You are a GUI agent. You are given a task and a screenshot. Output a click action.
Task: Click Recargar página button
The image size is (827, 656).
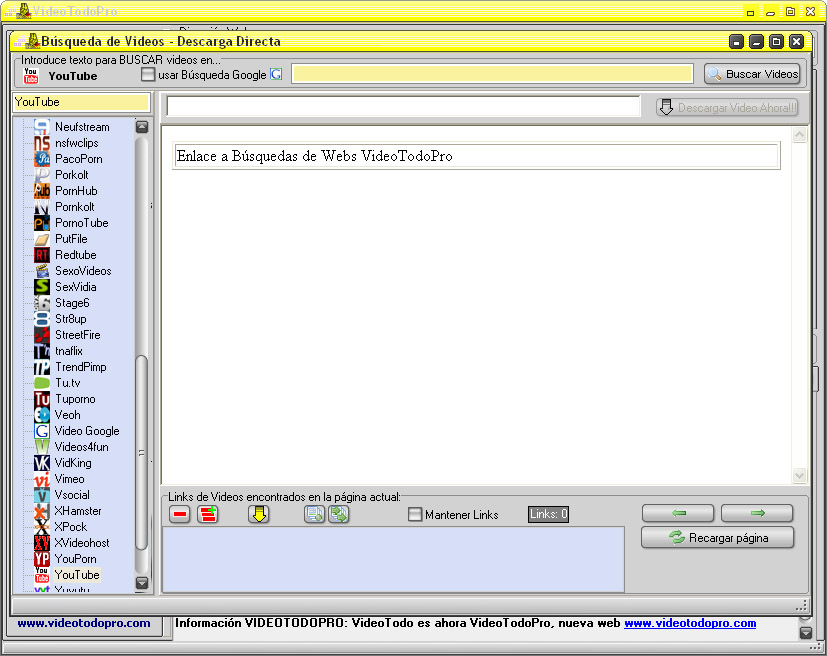pyautogui.click(x=718, y=538)
